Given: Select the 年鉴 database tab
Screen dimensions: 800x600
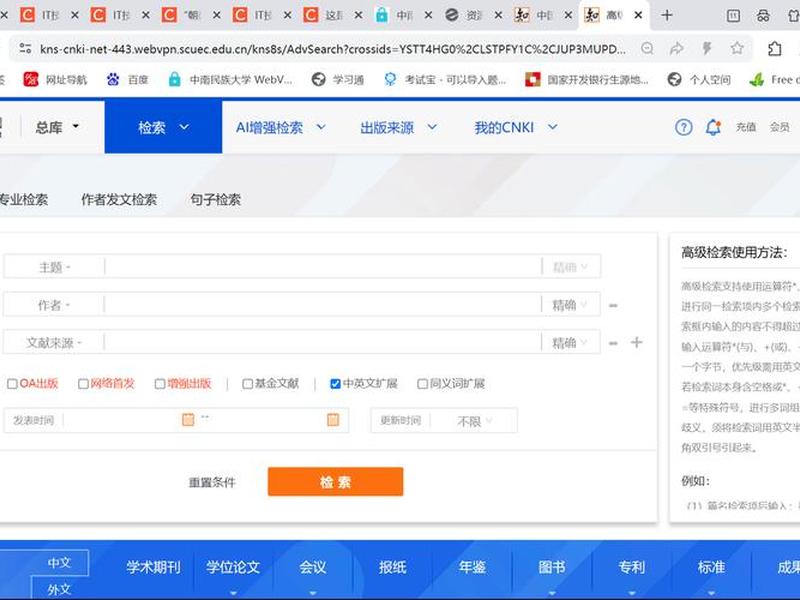Looking at the screenshot, I should click(472, 567).
